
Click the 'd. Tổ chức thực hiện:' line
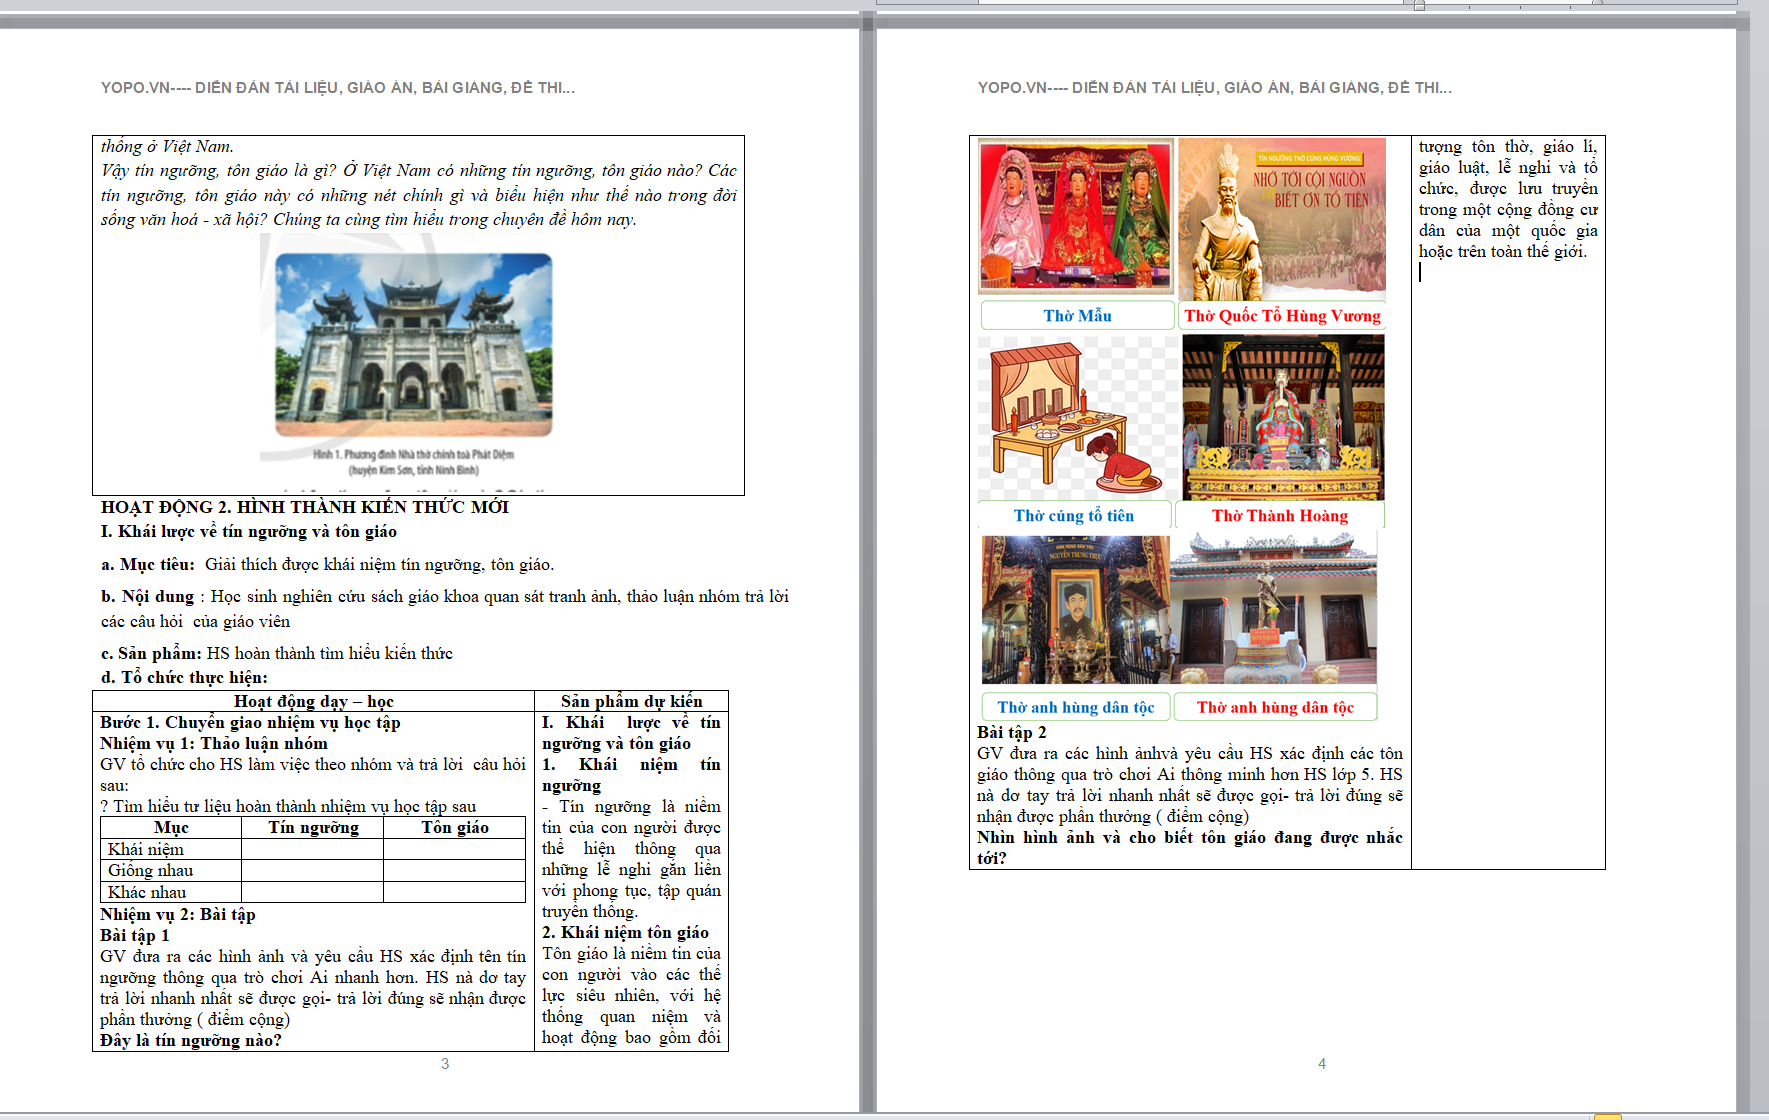[x=184, y=677]
